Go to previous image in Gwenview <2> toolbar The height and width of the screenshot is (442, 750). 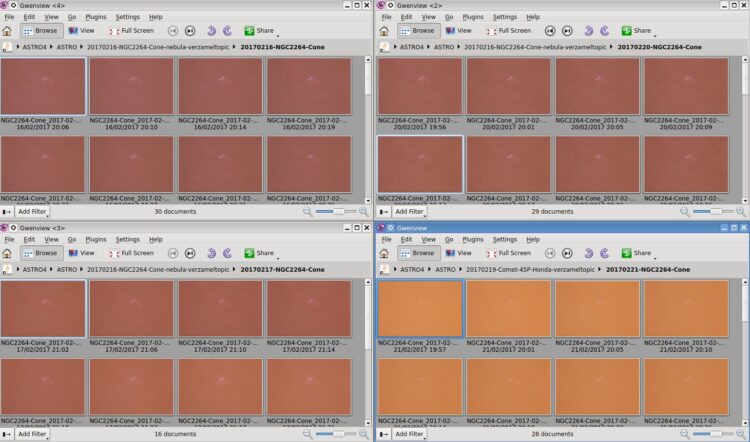tap(550, 31)
